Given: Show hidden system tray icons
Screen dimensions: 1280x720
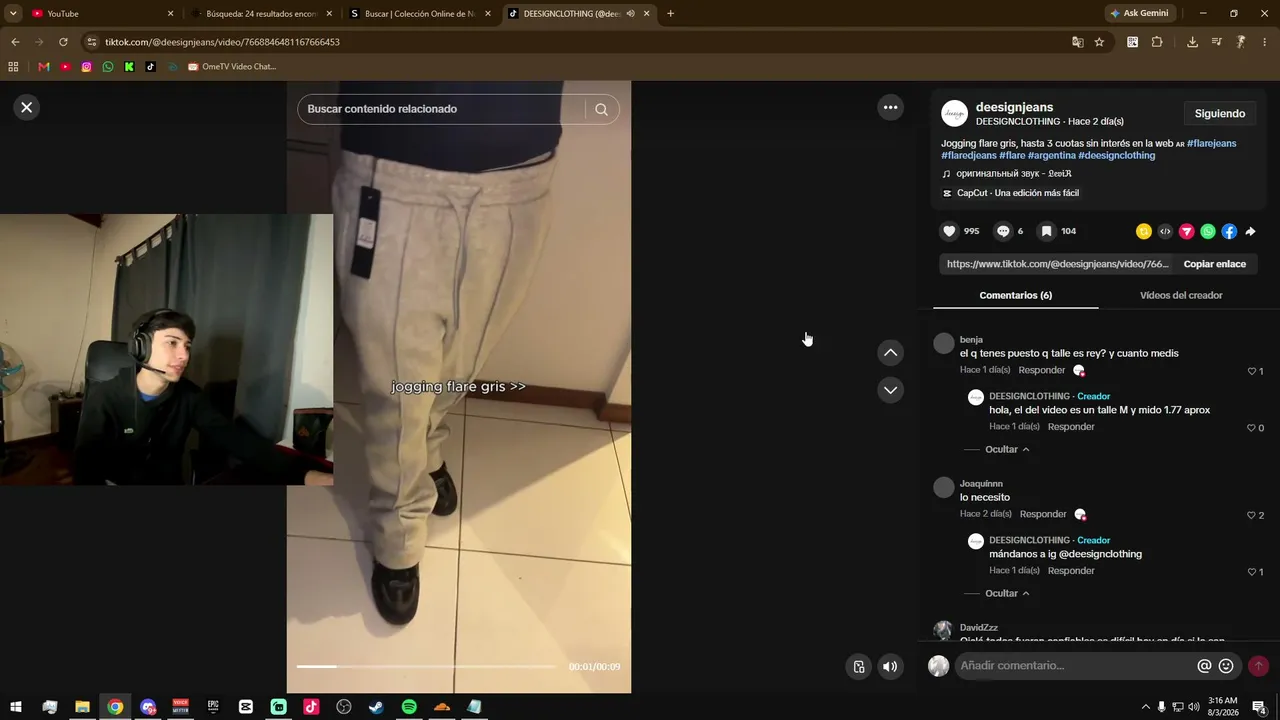Looking at the screenshot, I should coord(1145,707).
